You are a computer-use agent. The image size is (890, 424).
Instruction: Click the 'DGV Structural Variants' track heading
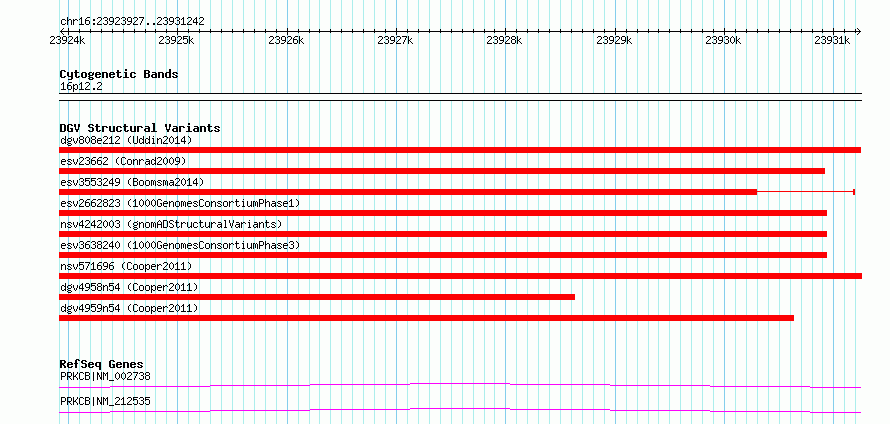pyautogui.click(x=140, y=128)
